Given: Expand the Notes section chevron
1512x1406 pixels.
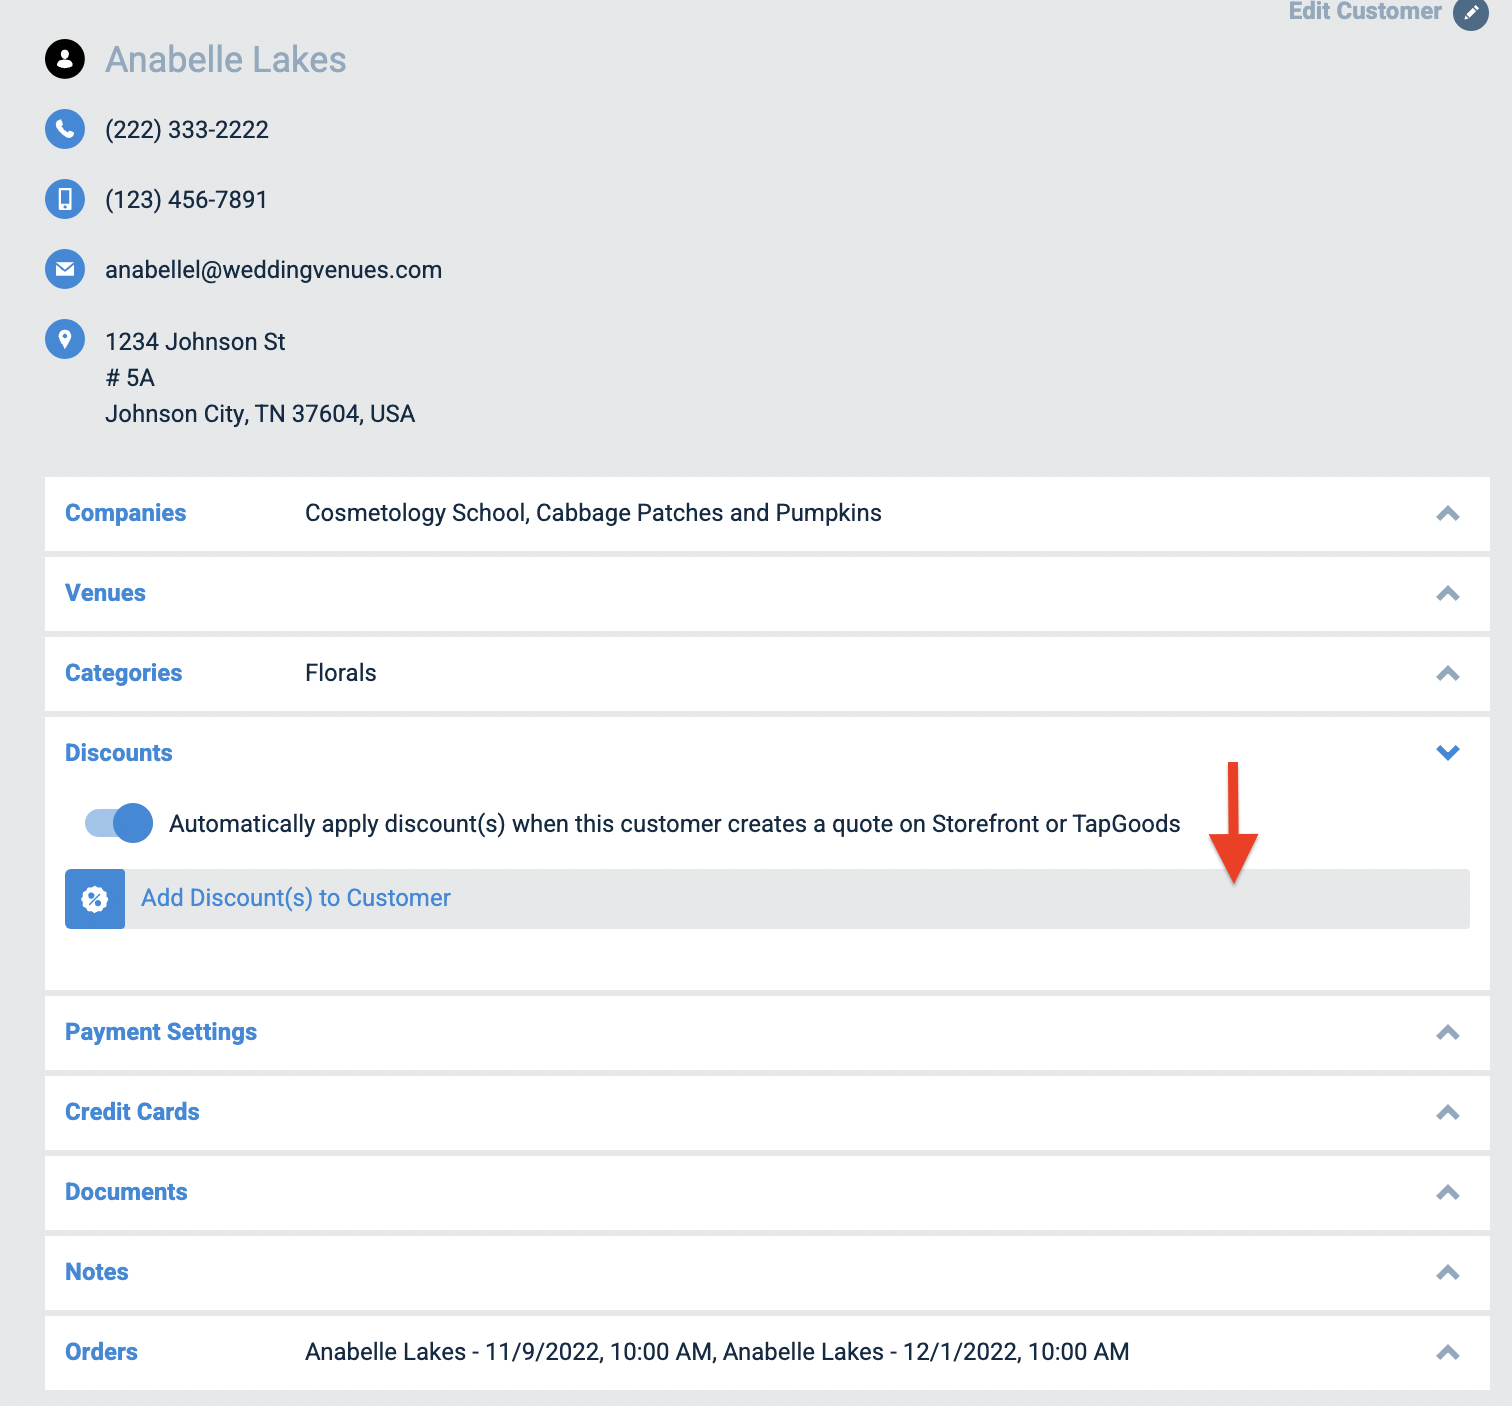Looking at the screenshot, I should tap(1448, 1272).
